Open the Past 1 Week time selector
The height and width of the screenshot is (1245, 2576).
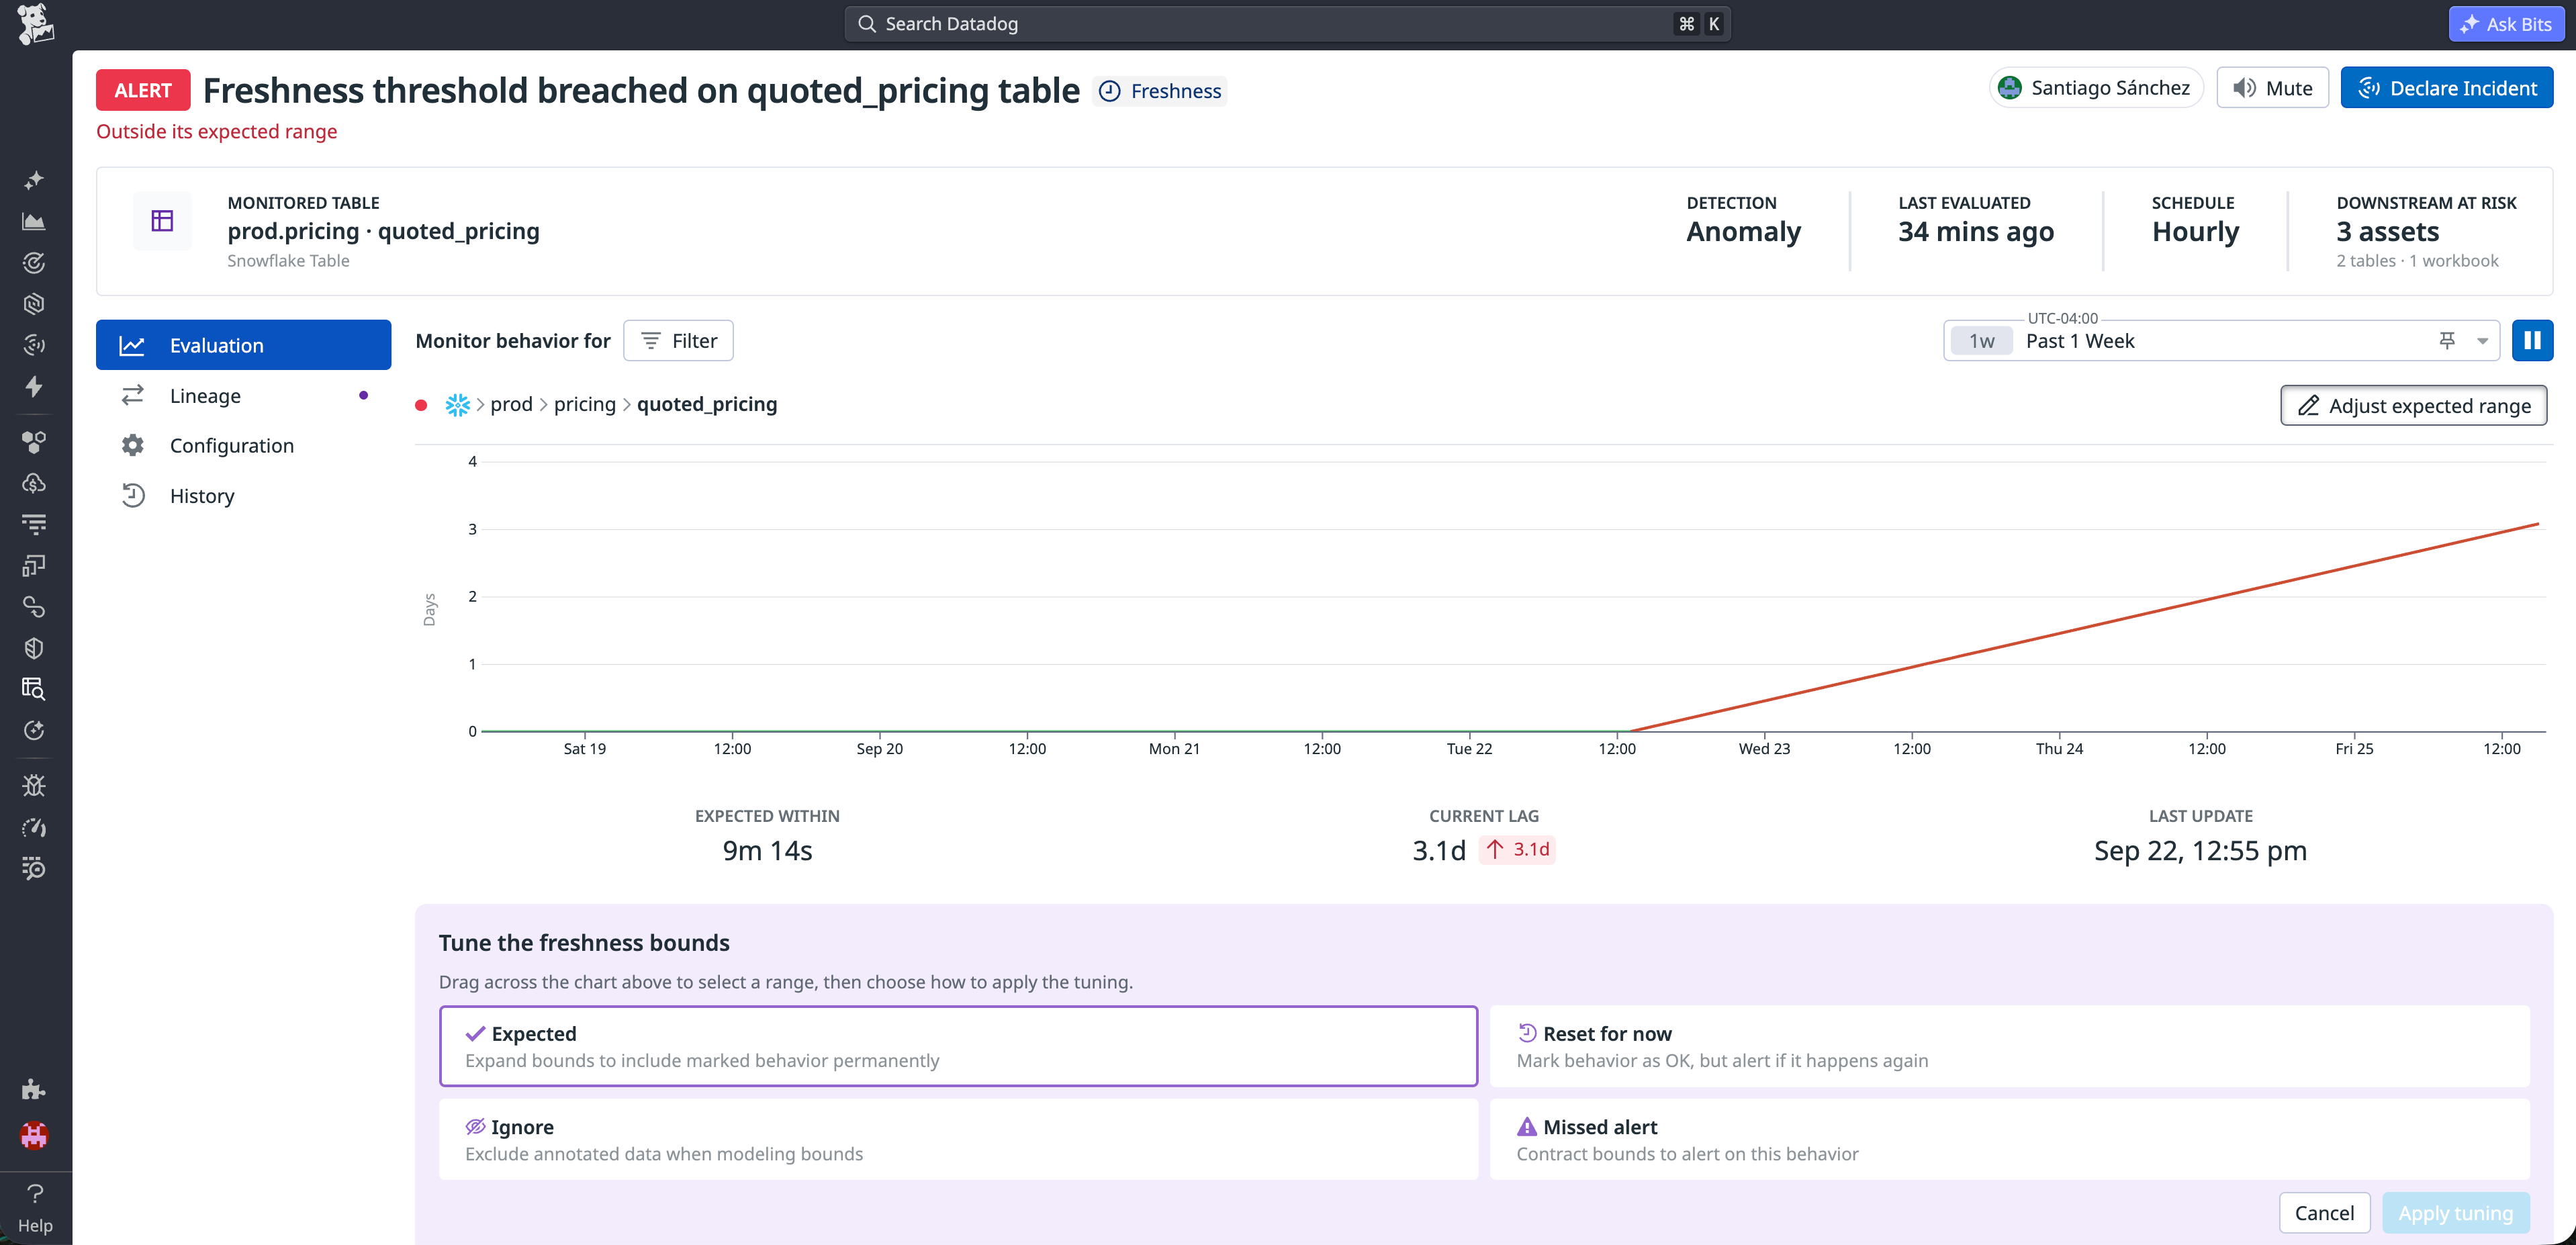click(2221, 341)
